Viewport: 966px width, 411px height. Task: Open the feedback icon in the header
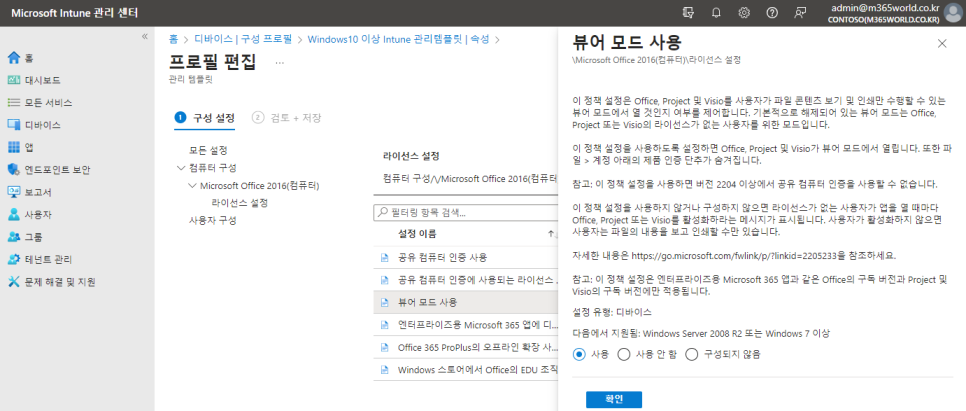800,12
